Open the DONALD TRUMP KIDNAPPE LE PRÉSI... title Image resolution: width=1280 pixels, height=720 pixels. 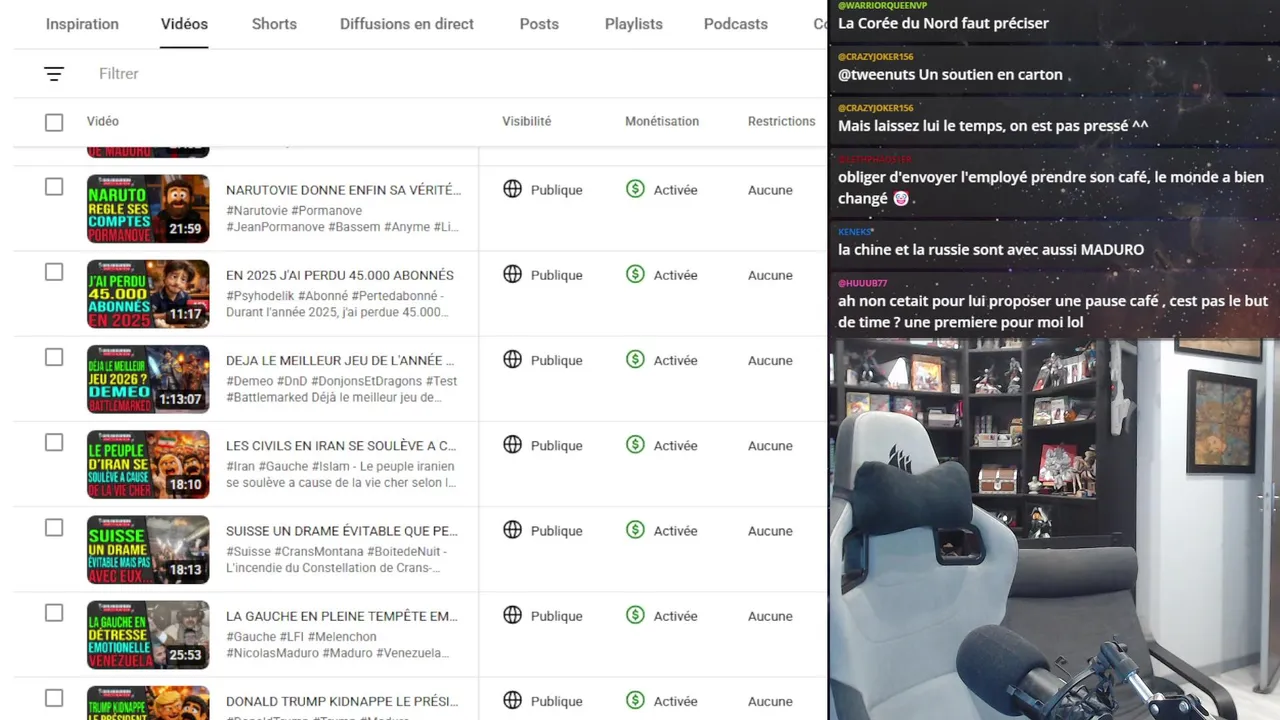click(x=342, y=701)
